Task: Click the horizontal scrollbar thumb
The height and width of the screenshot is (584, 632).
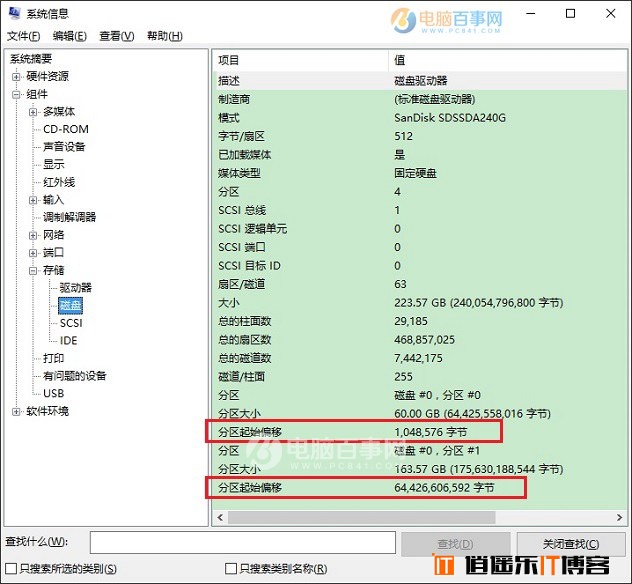Action: point(362,517)
